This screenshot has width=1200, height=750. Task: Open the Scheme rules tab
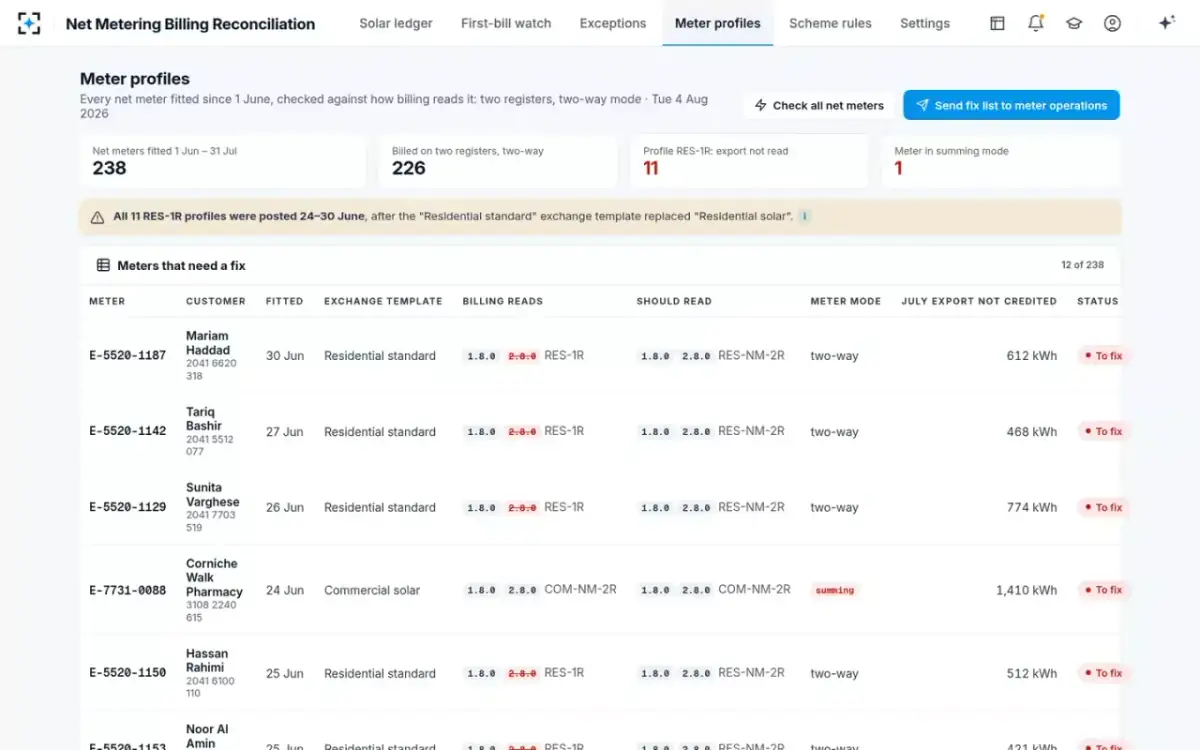tap(830, 23)
